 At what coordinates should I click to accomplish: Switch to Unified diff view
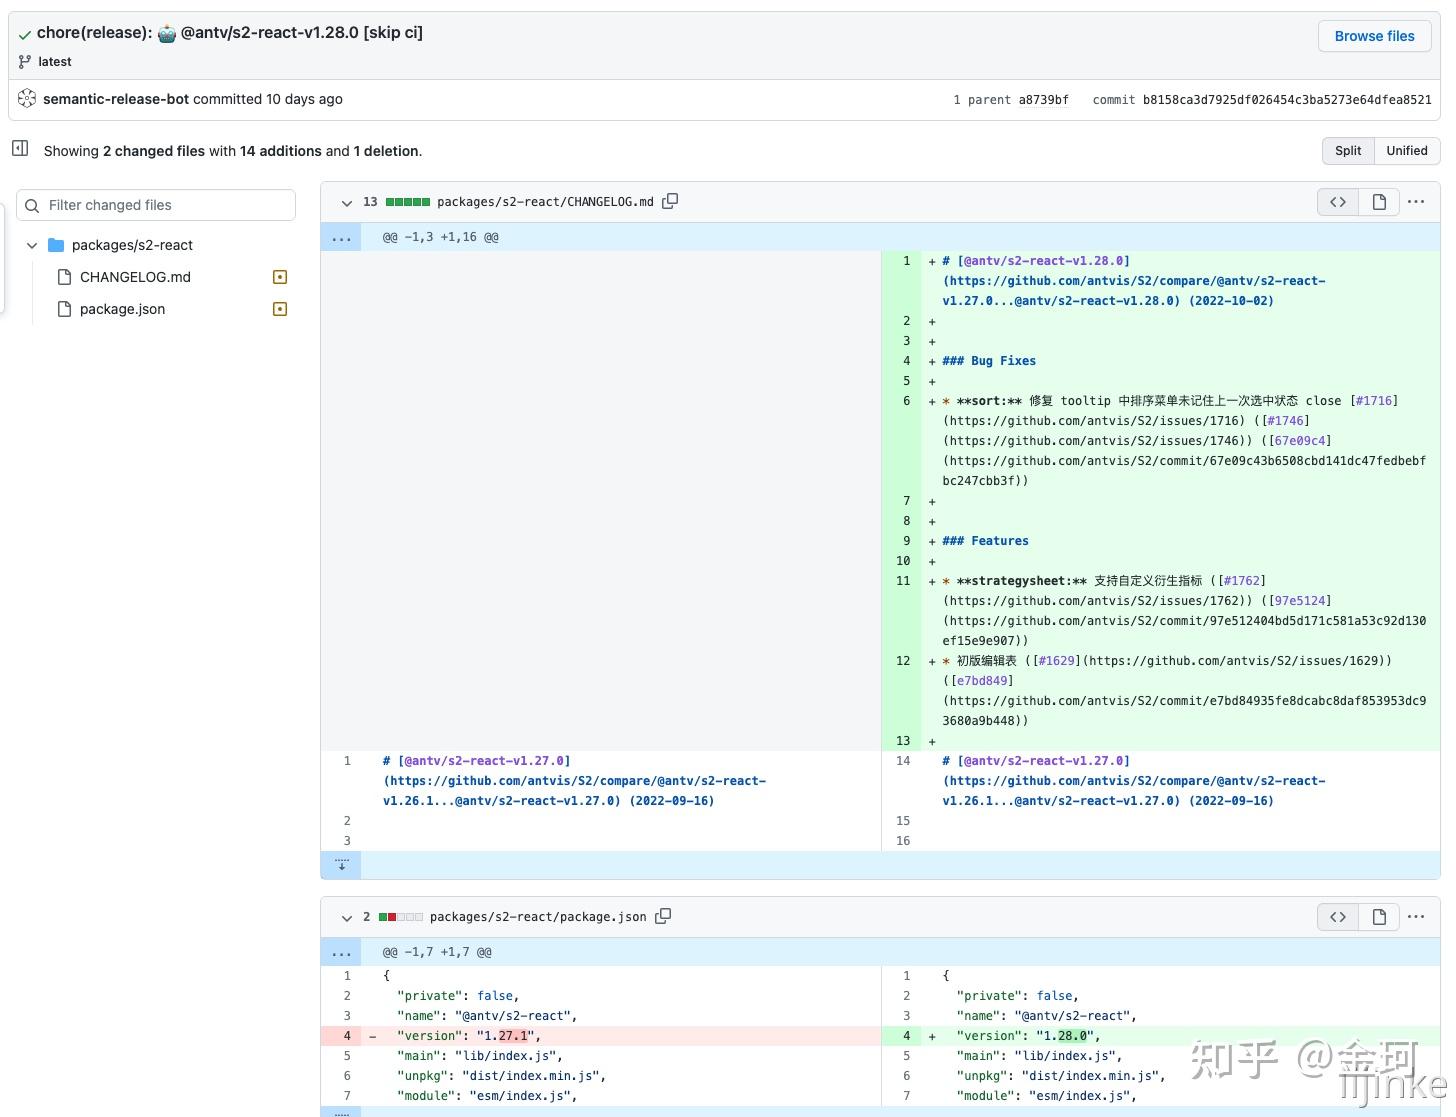[x=1407, y=150]
